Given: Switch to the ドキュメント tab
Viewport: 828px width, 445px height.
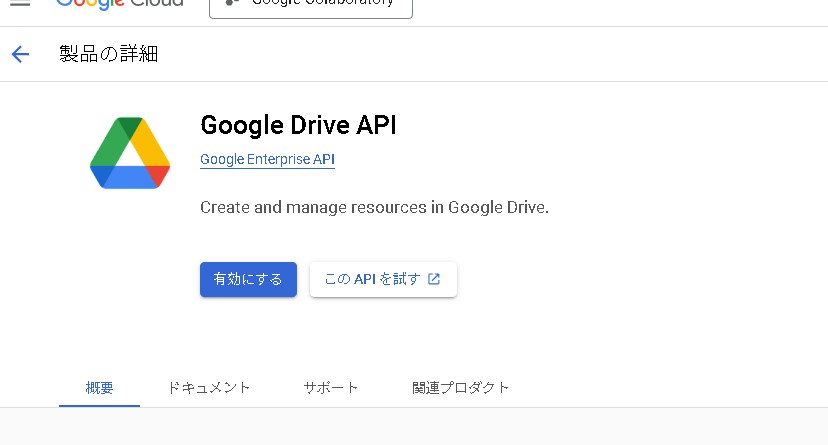Looking at the screenshot, I should [209, 388].
